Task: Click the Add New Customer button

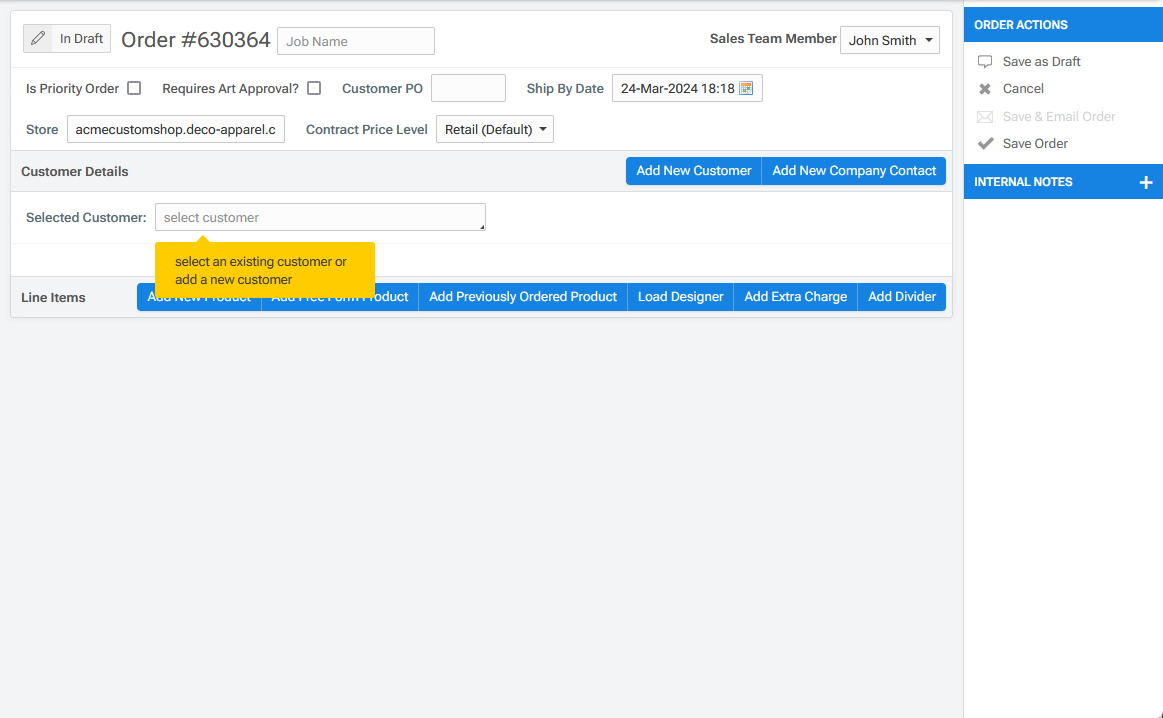Action: pyautogui.click(x=693, y=171)
